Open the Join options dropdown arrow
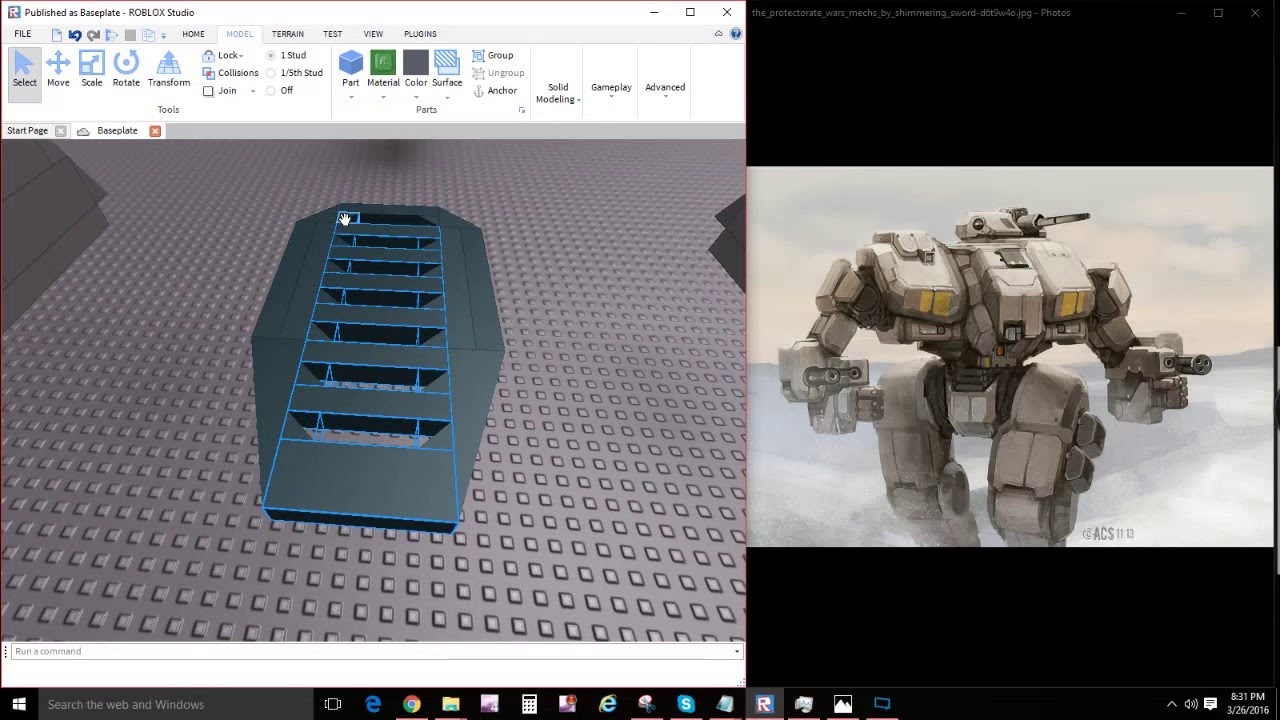The height and width of the screenshot is (720, 1280). tap(253, 91)
